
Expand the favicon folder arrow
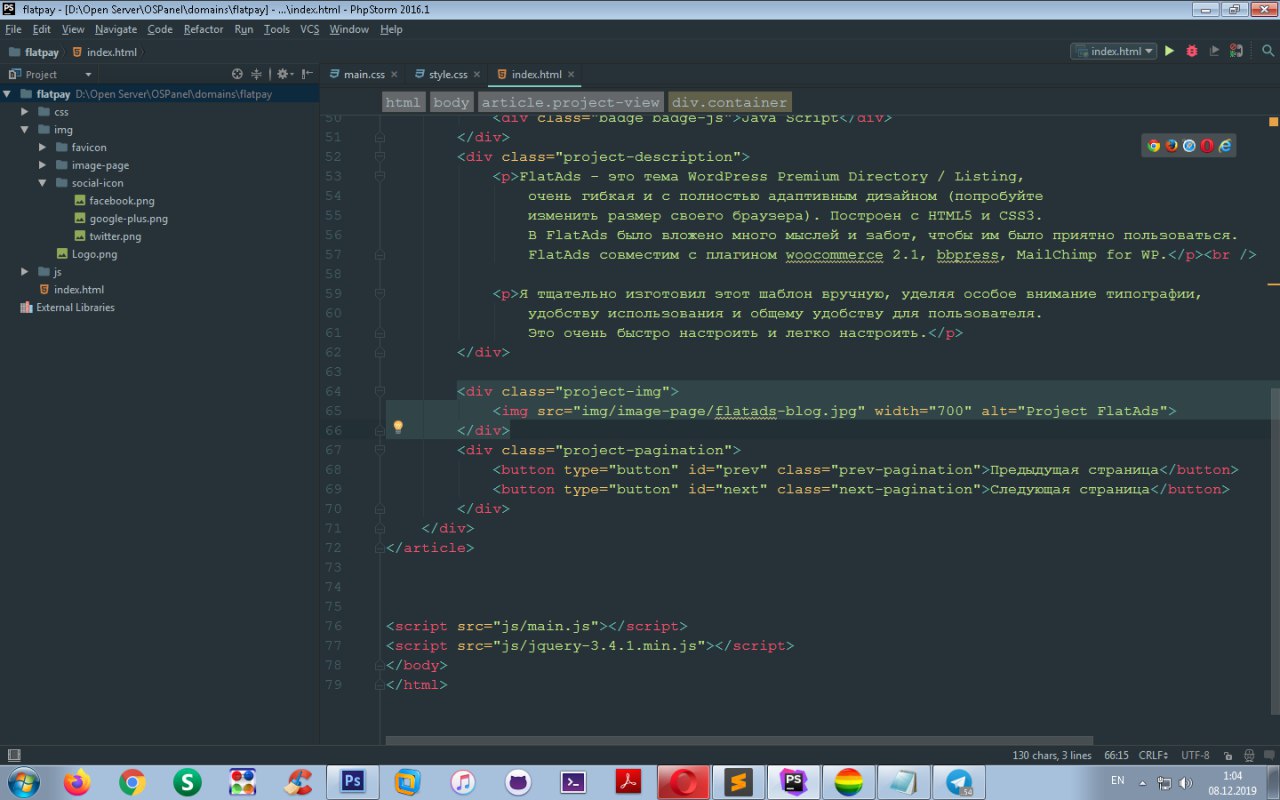click(x=43, y=147)
